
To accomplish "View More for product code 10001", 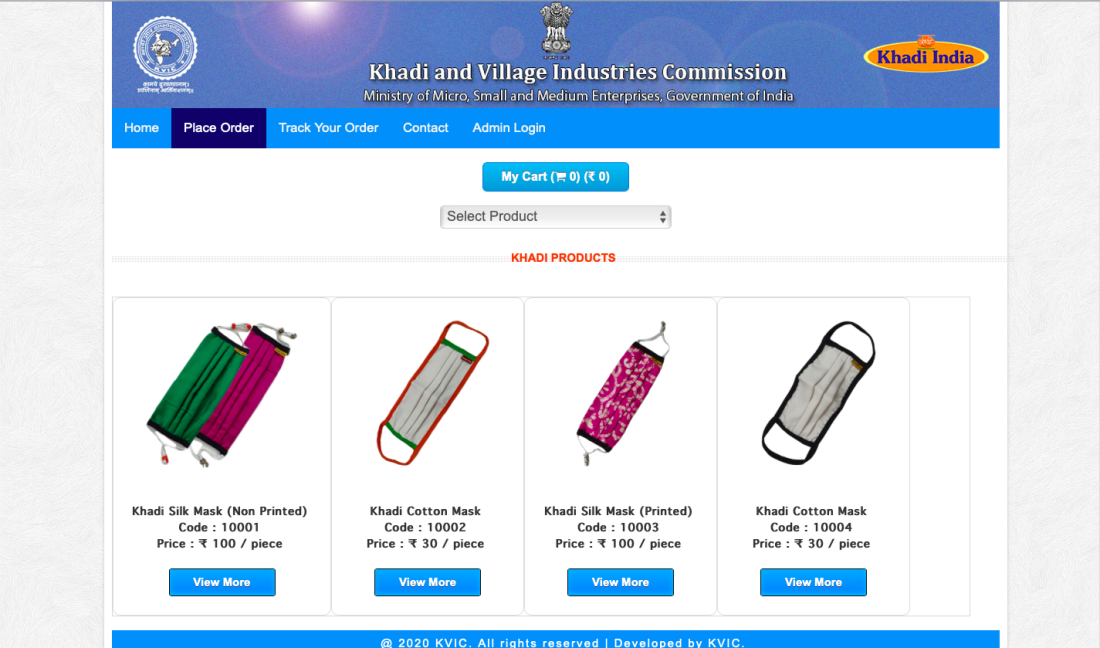I will tap(222, 582).
